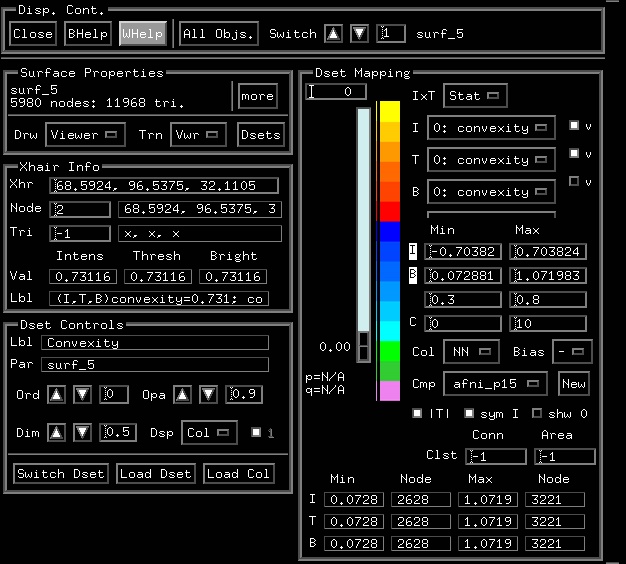Decrease Dim with the down arrow
The image size is (626, 564).
pyautogui.click(x=83, y=432)
